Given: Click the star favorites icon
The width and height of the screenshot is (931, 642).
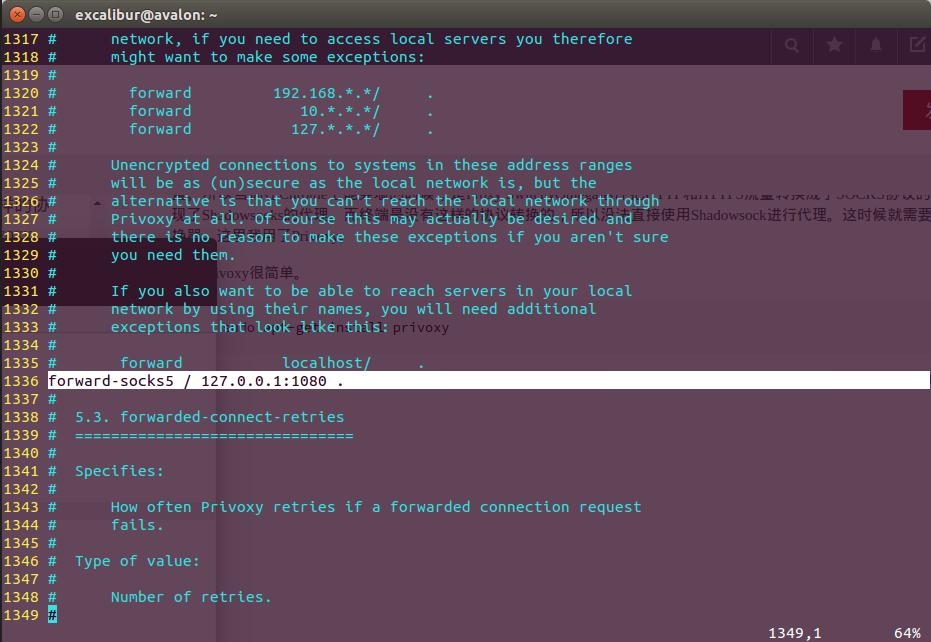Looking at the screenshot, I should [x=834, y=45].
